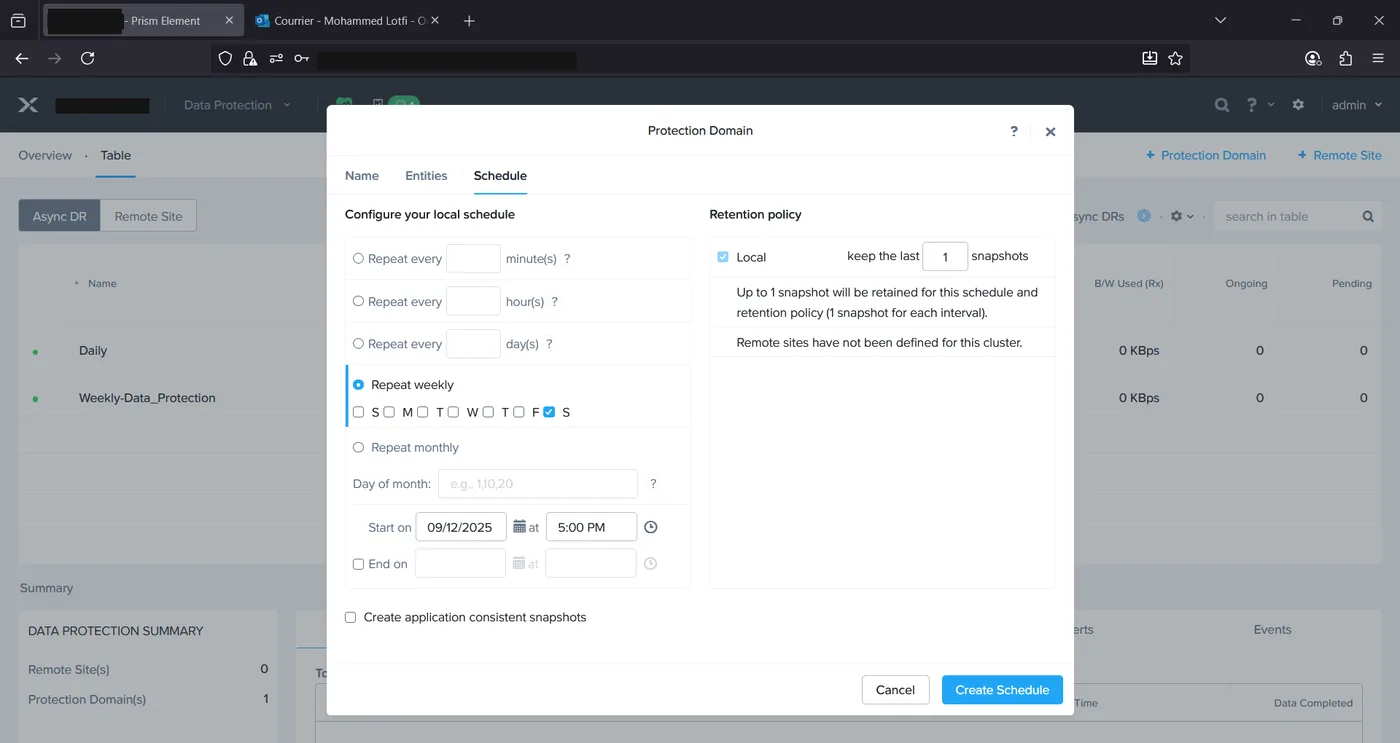Image resolution: width=1400 pixels, height=743 pixels.
Task: Click the blue next-page arrow beside Async DRs
Action: click(1144, 216)
